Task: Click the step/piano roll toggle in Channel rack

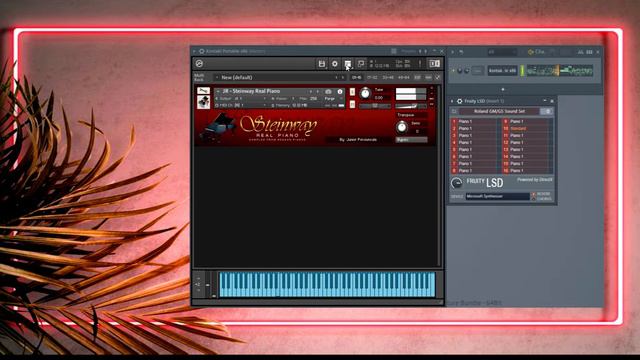Action: pos(589,52)
